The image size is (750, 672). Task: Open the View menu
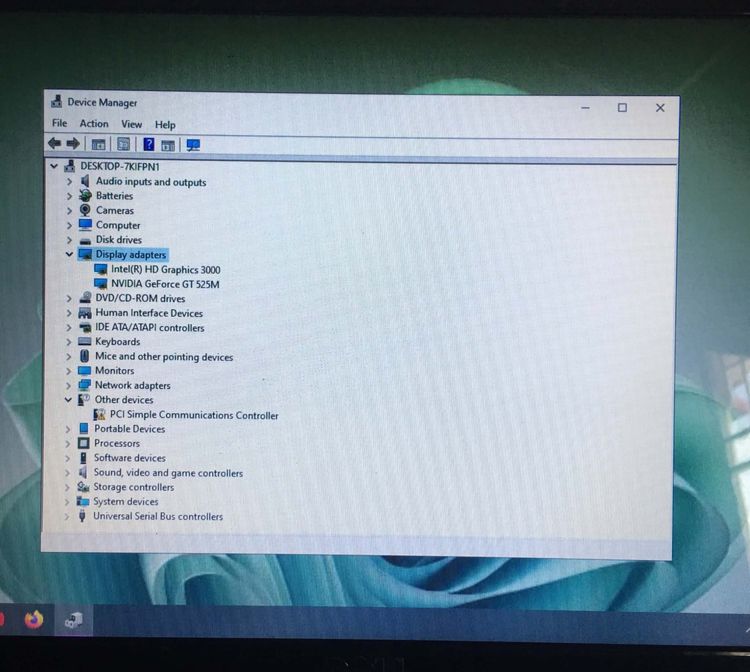(132, 124)
